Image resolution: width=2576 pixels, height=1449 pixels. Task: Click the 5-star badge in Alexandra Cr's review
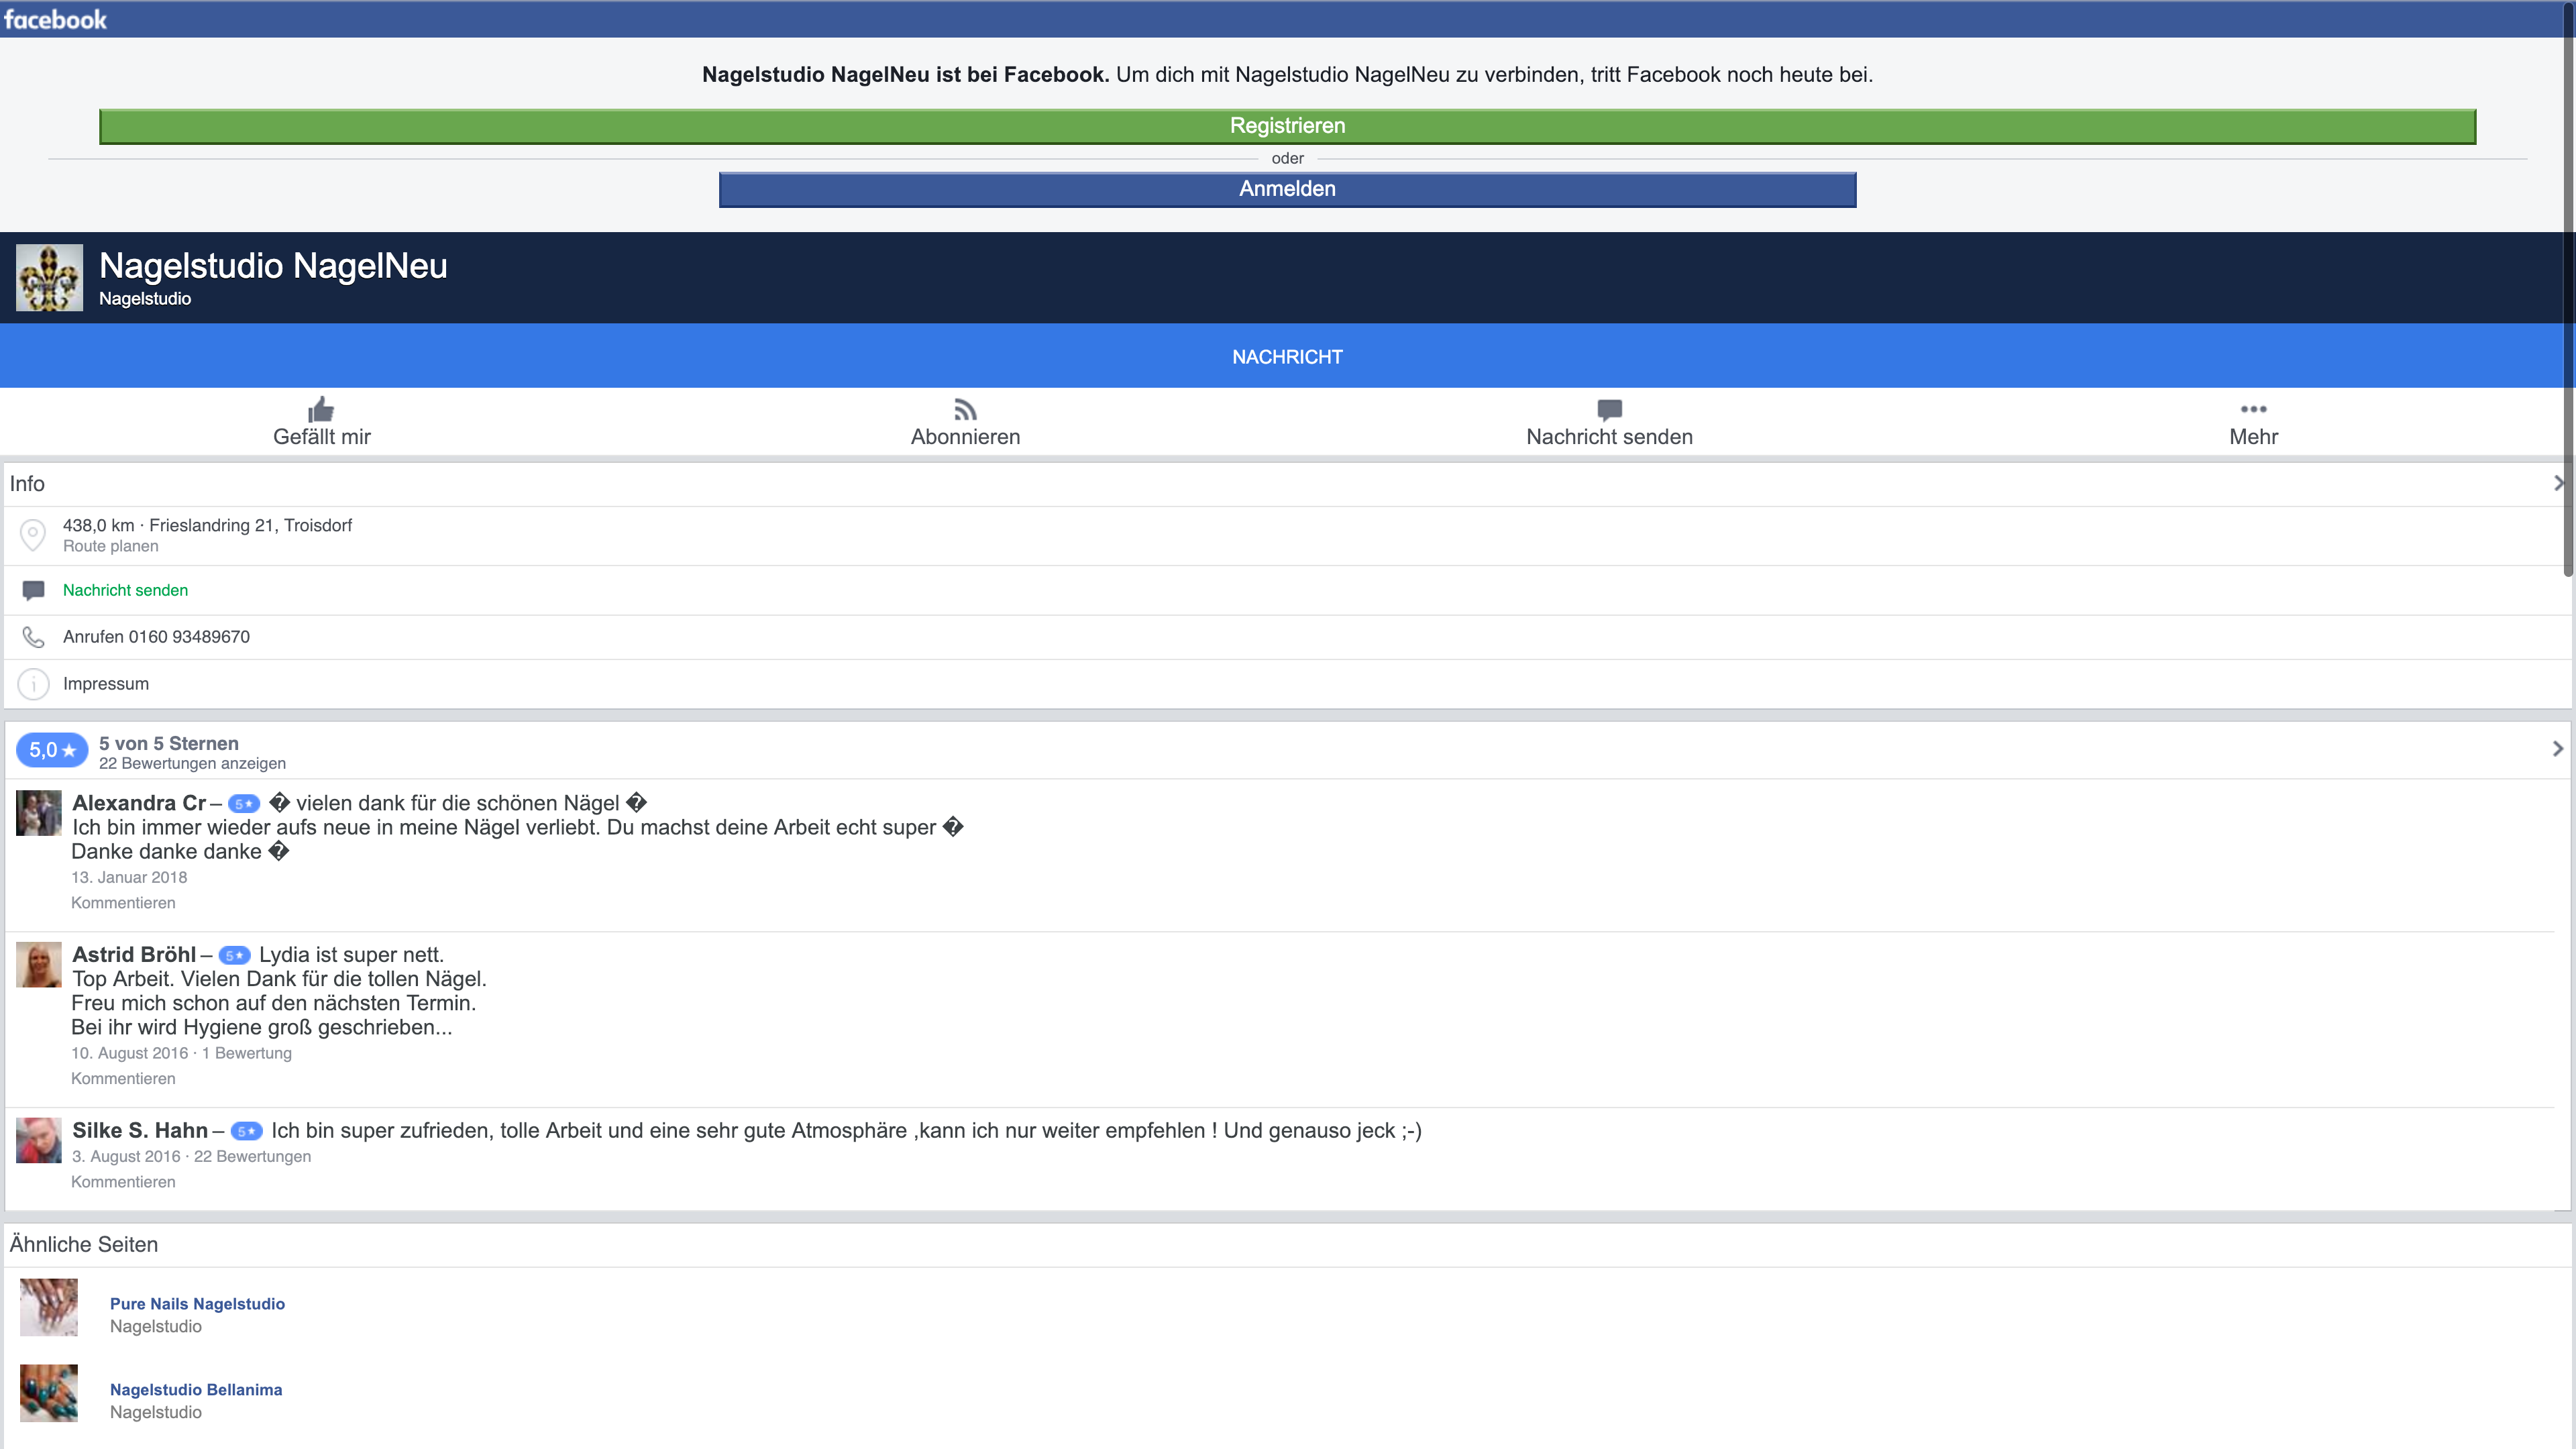point(244,804)
